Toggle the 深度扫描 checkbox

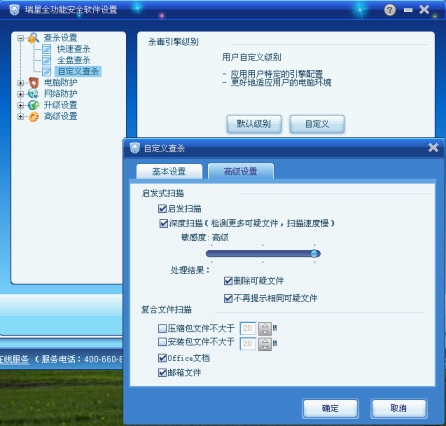coord(164,223)
